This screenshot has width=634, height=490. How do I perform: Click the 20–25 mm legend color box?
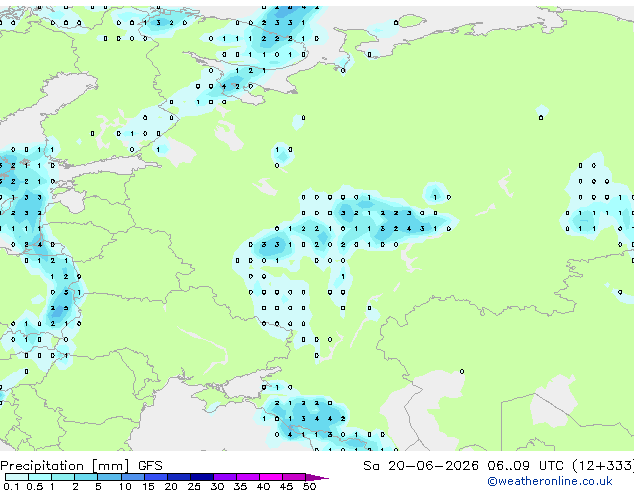point(179,477)
